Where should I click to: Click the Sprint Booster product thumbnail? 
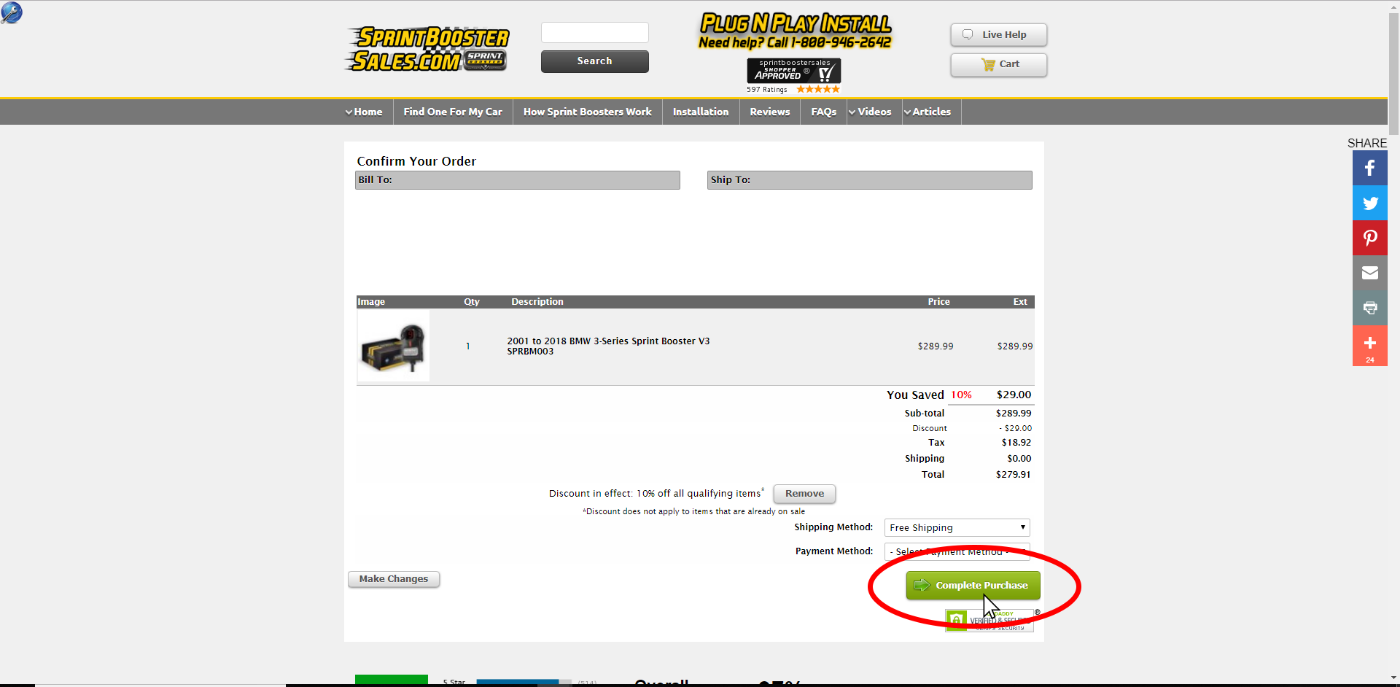click(393, 346)
